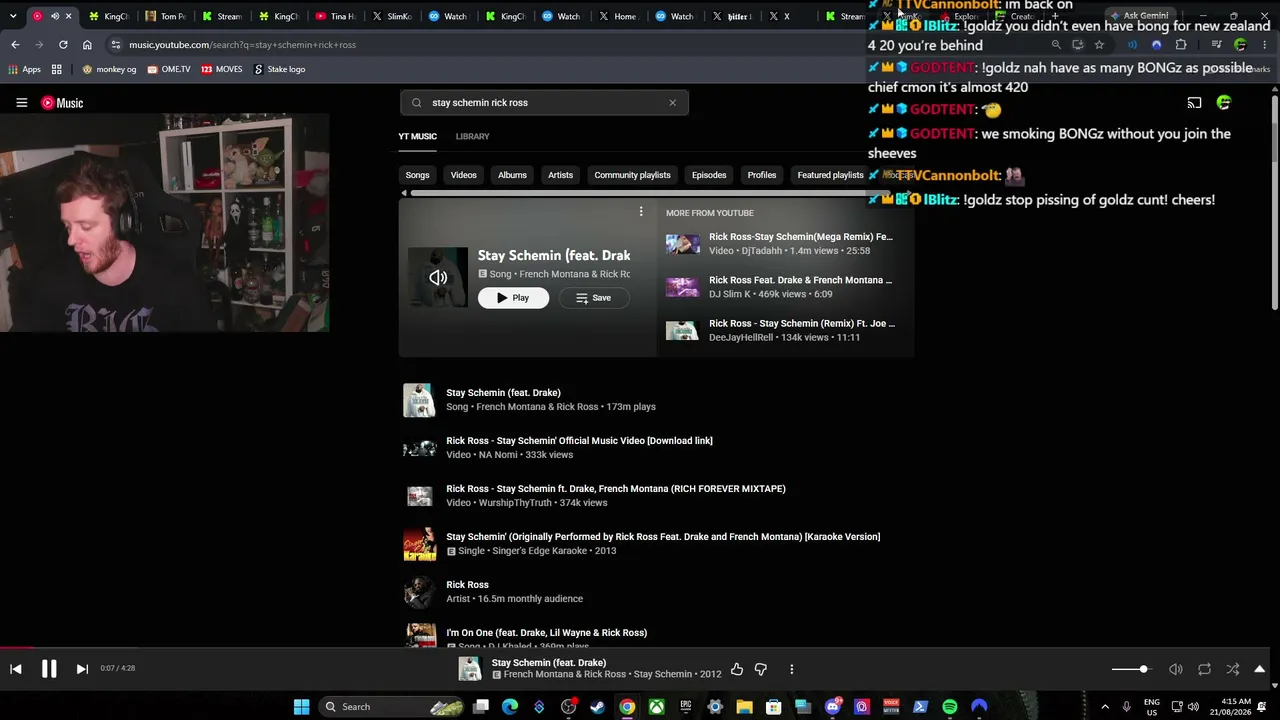Pause the playing song
Image resolution: width=1280 pixels, height=720 pixels.
49,669
